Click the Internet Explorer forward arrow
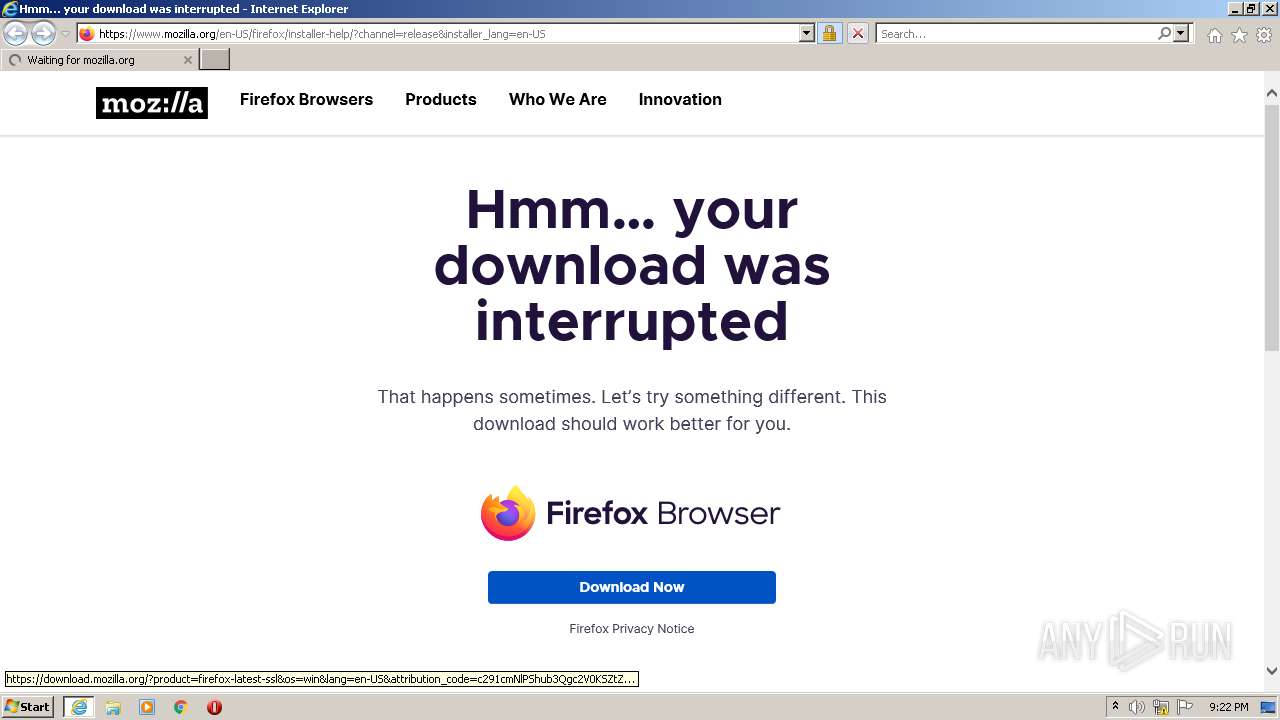Image resolution: width=1280 pixels, height=720 pixels. (x=43, y=33)
